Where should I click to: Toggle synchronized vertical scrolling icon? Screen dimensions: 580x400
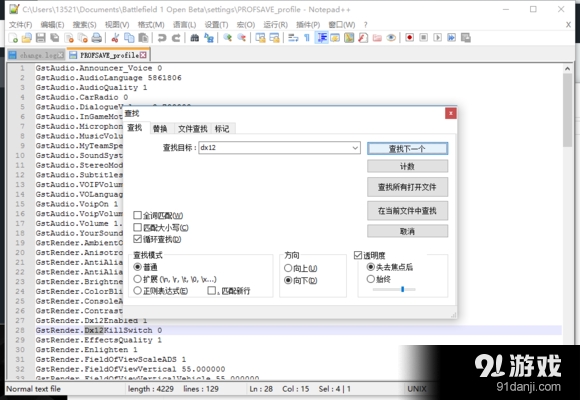pos(260,38)
